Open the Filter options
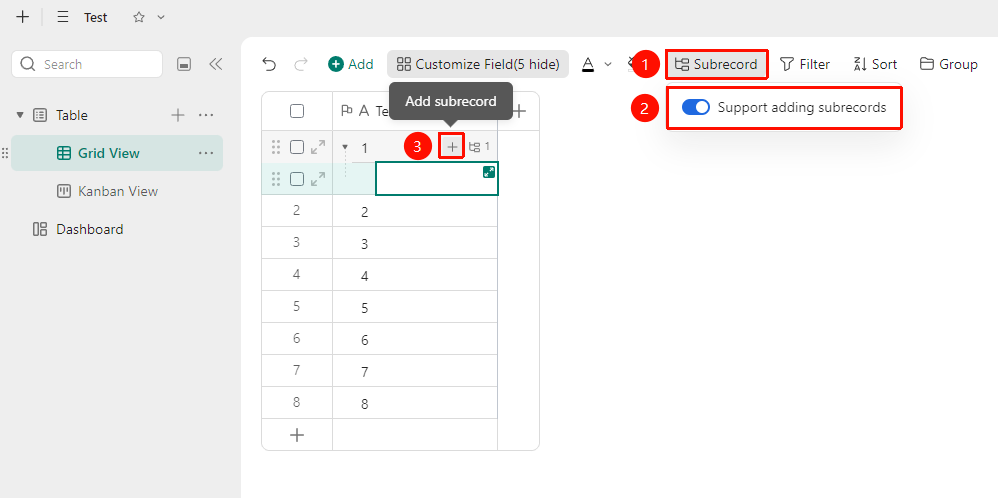Viewport: 998px width, 498px height. click(x=805, y=64)
